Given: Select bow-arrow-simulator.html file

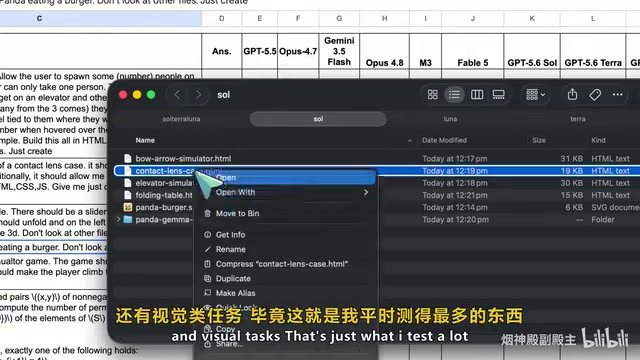Looking at the screenshot, I should pyautogui.click(x=183, y=158).
